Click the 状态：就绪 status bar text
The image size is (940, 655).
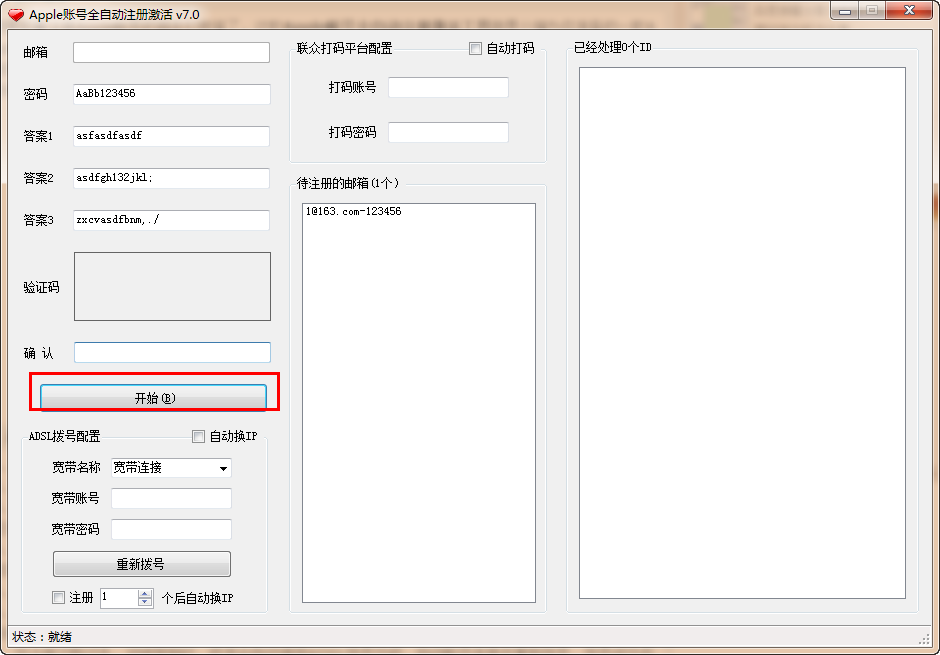pos(42,637)
